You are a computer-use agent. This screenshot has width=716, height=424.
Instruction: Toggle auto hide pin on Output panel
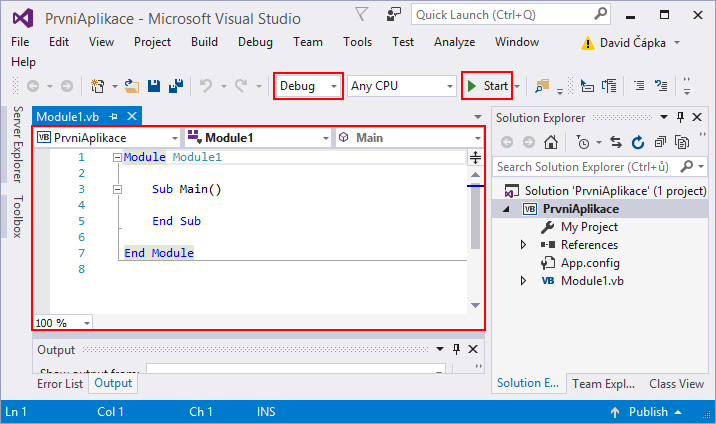456,349
